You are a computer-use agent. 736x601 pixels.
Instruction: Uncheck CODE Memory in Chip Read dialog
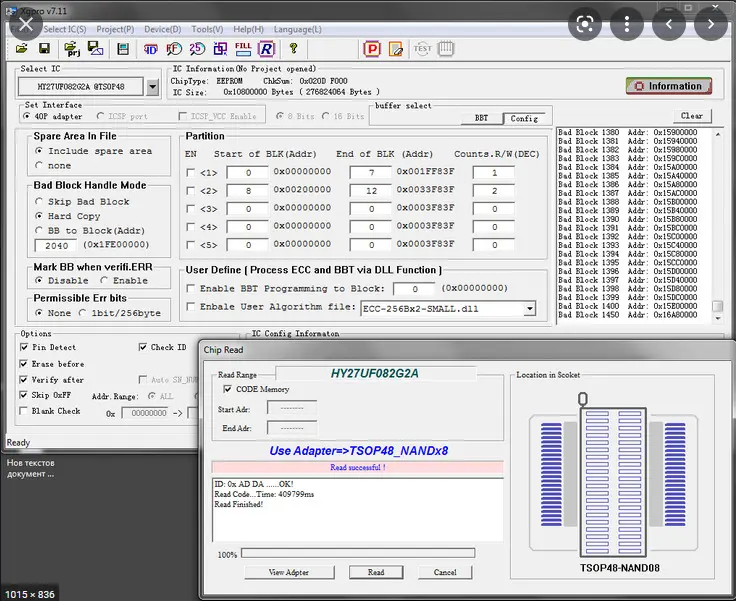(228, 389)
